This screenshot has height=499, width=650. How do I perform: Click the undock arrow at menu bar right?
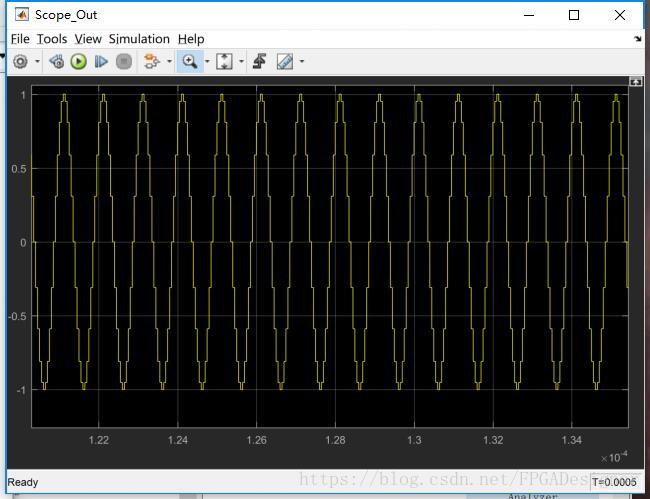638,39
